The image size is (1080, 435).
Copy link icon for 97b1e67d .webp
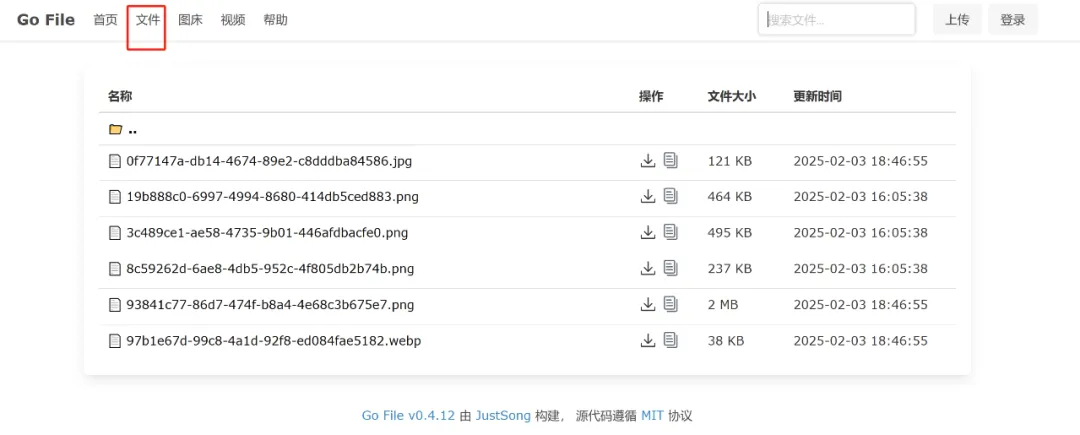(x=671, y=340)
